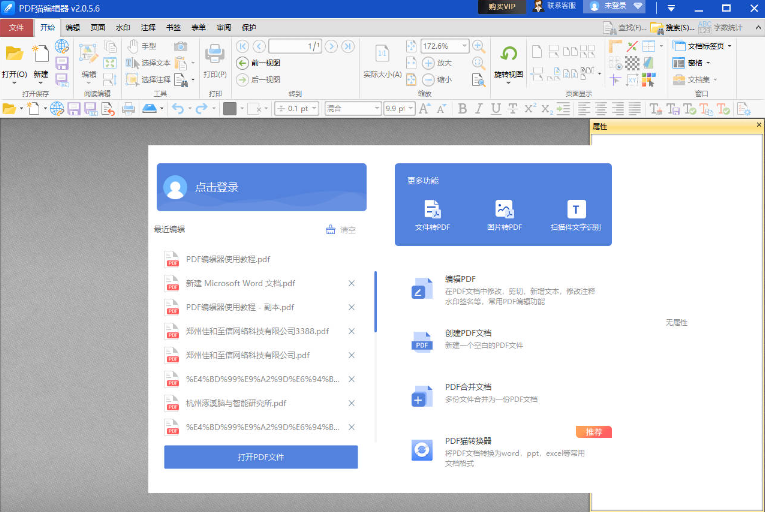The height and width of the screenshot is (512, 765).
Task: Click the gray fill color swatch
Action: pos(230,108)
